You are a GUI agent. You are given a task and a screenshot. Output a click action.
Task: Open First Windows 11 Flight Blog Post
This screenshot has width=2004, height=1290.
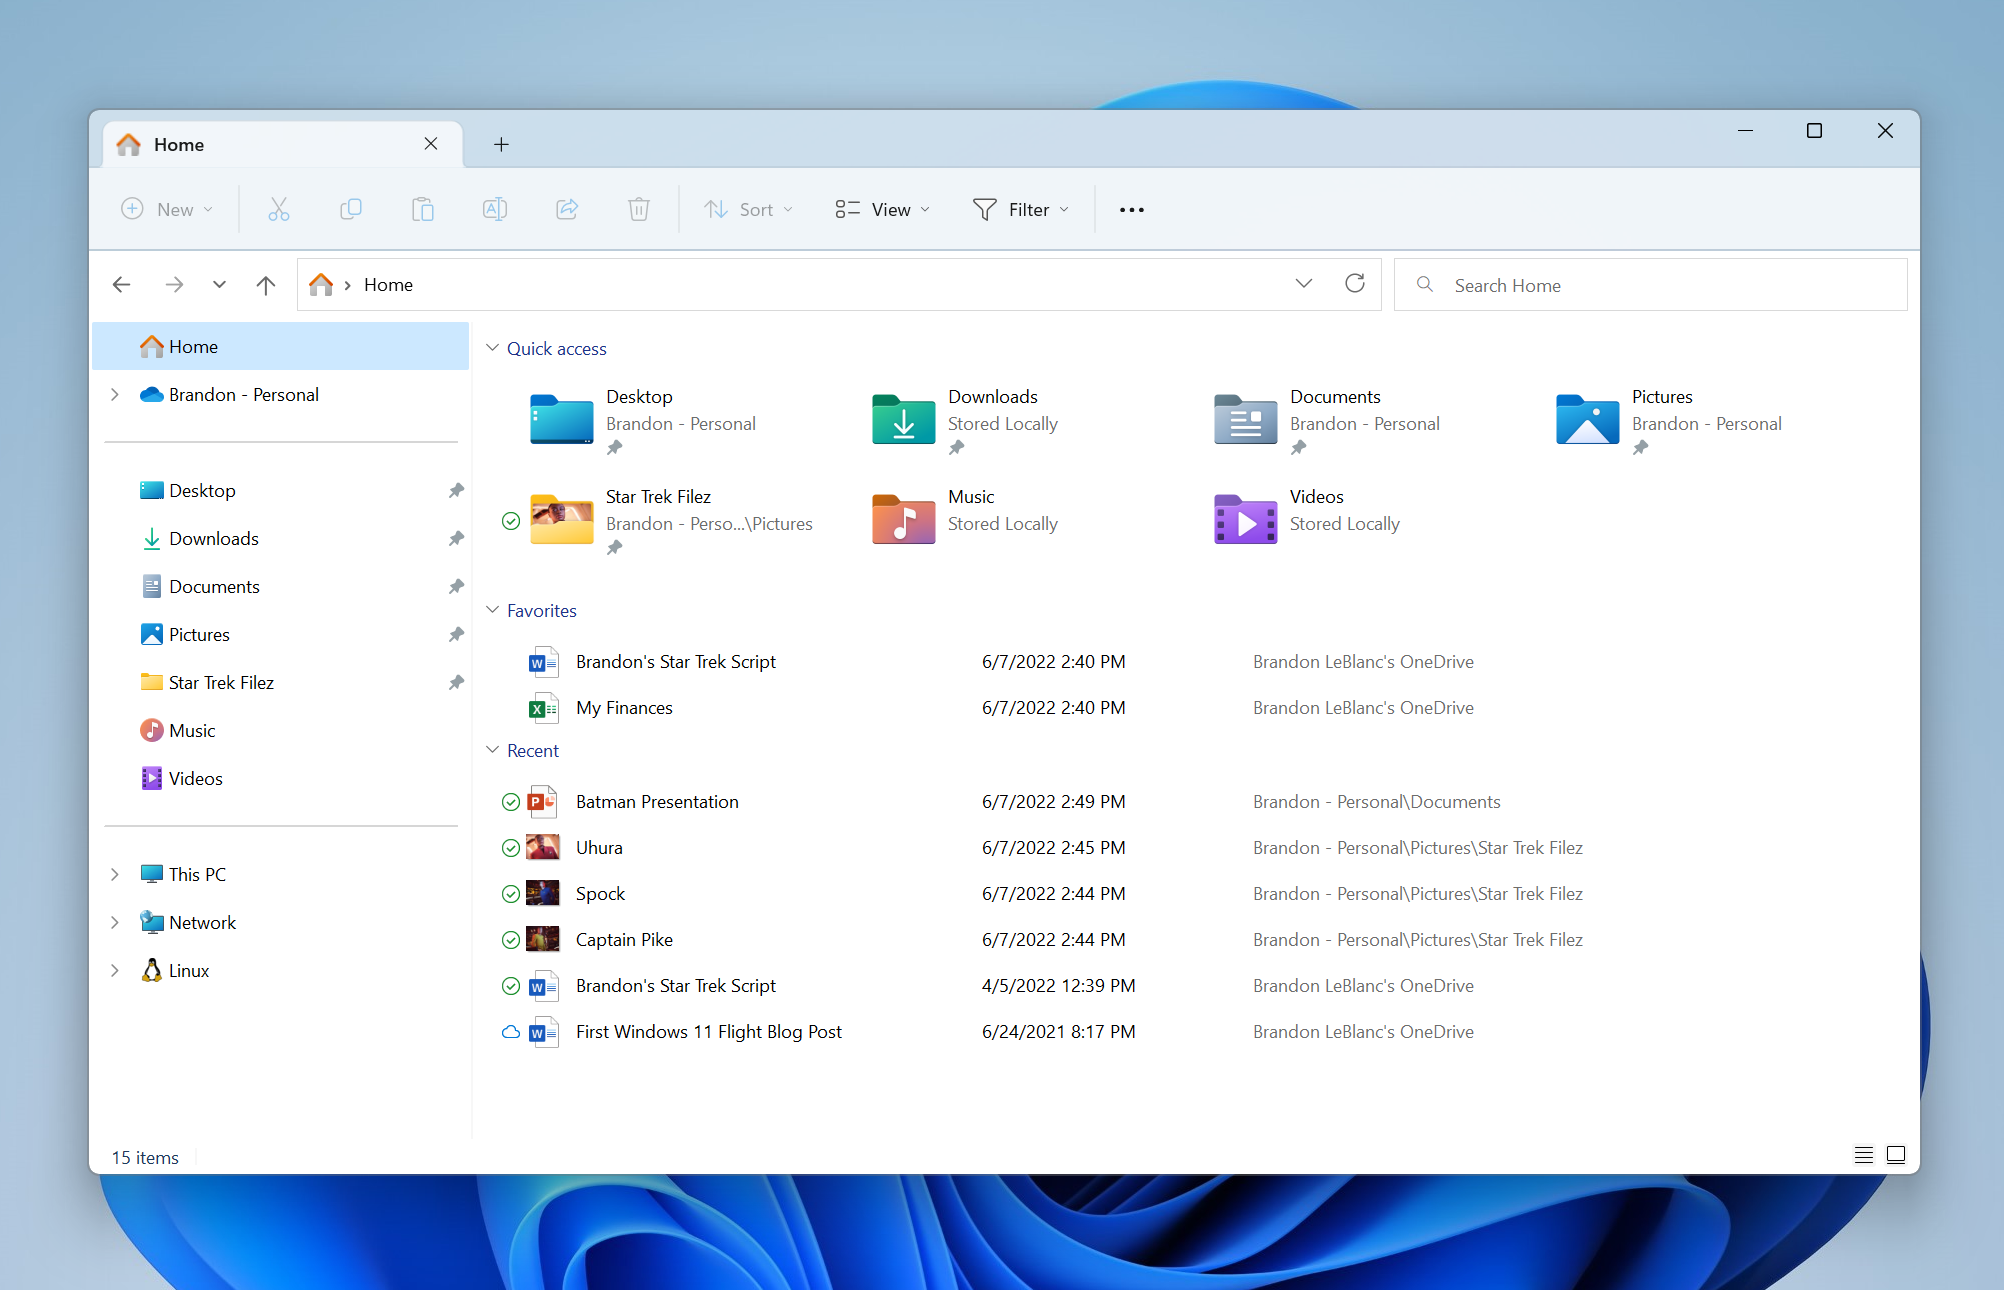pyautogui.click(x=708, y=1031)
